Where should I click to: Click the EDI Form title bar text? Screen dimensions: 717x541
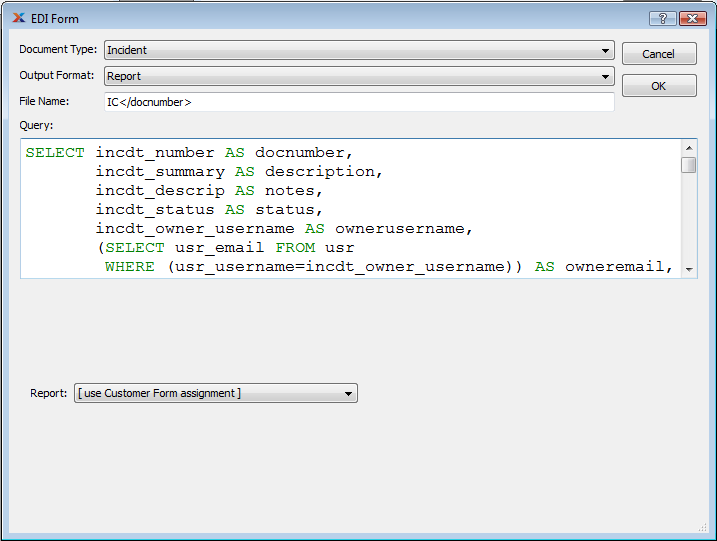click(56, 18)
